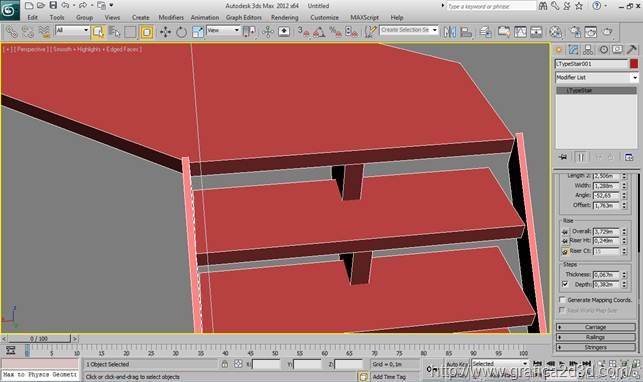This screenshot has height=382, width=643.
Task: Toggle the Window/Crossing selection icon
Action: tap(147, 32)
